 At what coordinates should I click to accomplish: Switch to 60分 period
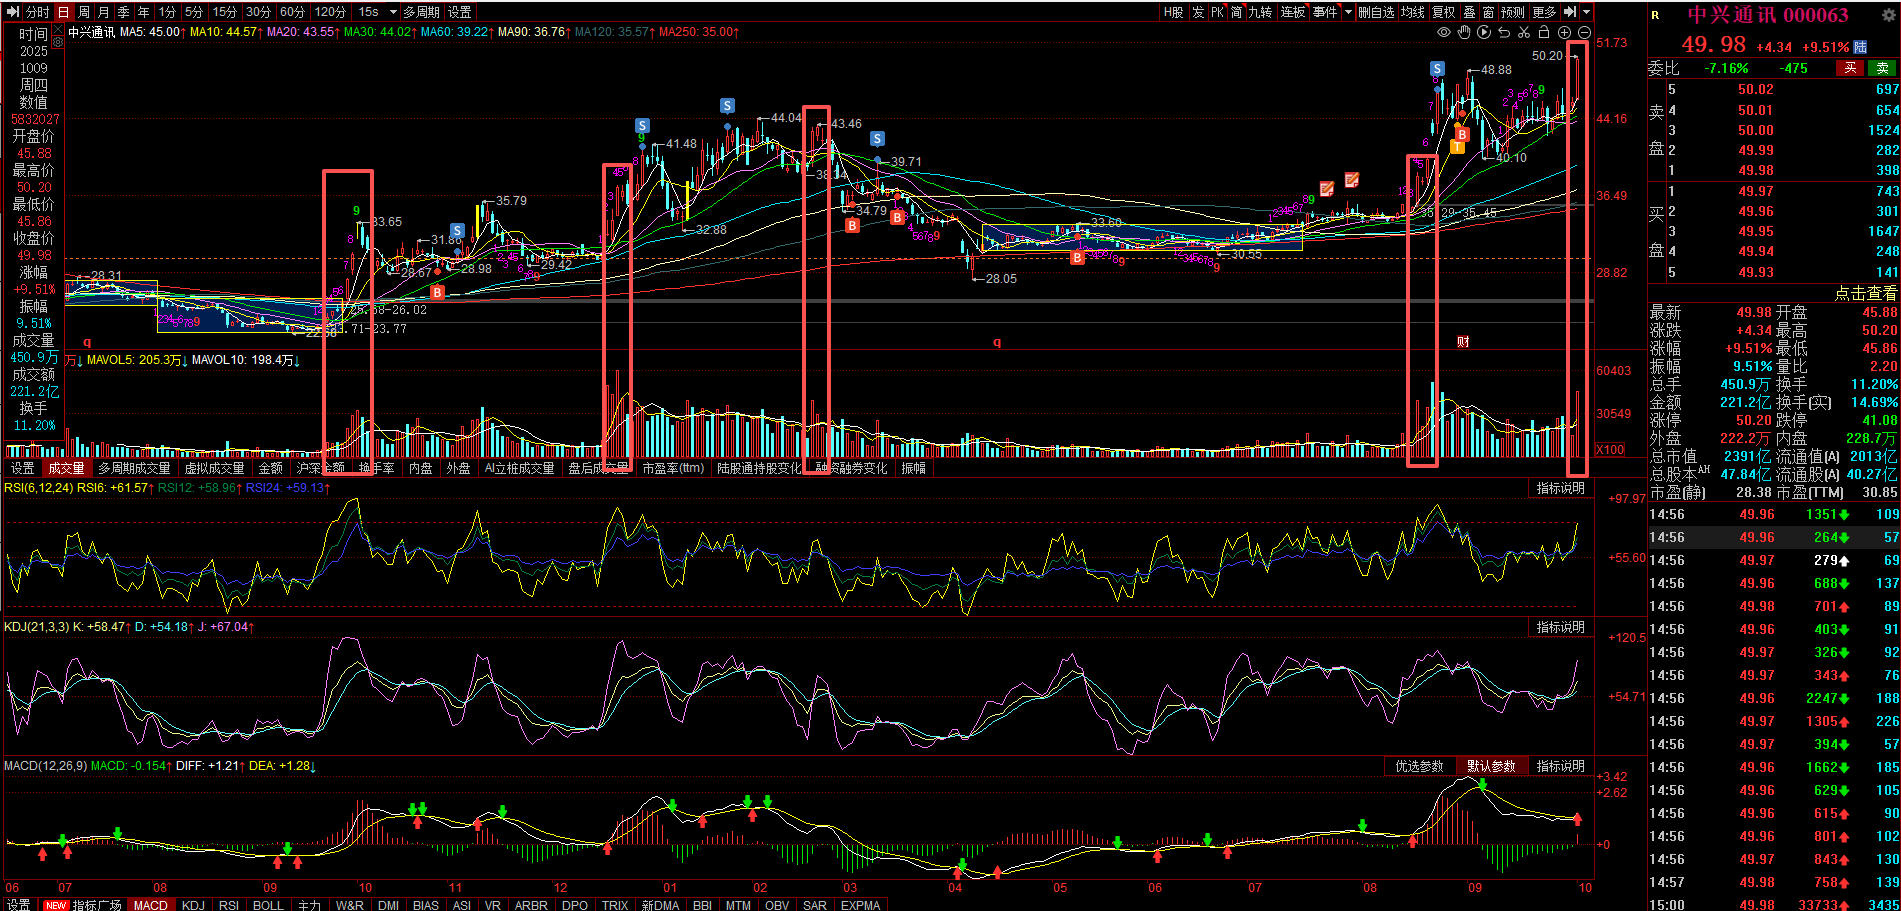[x=292, y=12]
